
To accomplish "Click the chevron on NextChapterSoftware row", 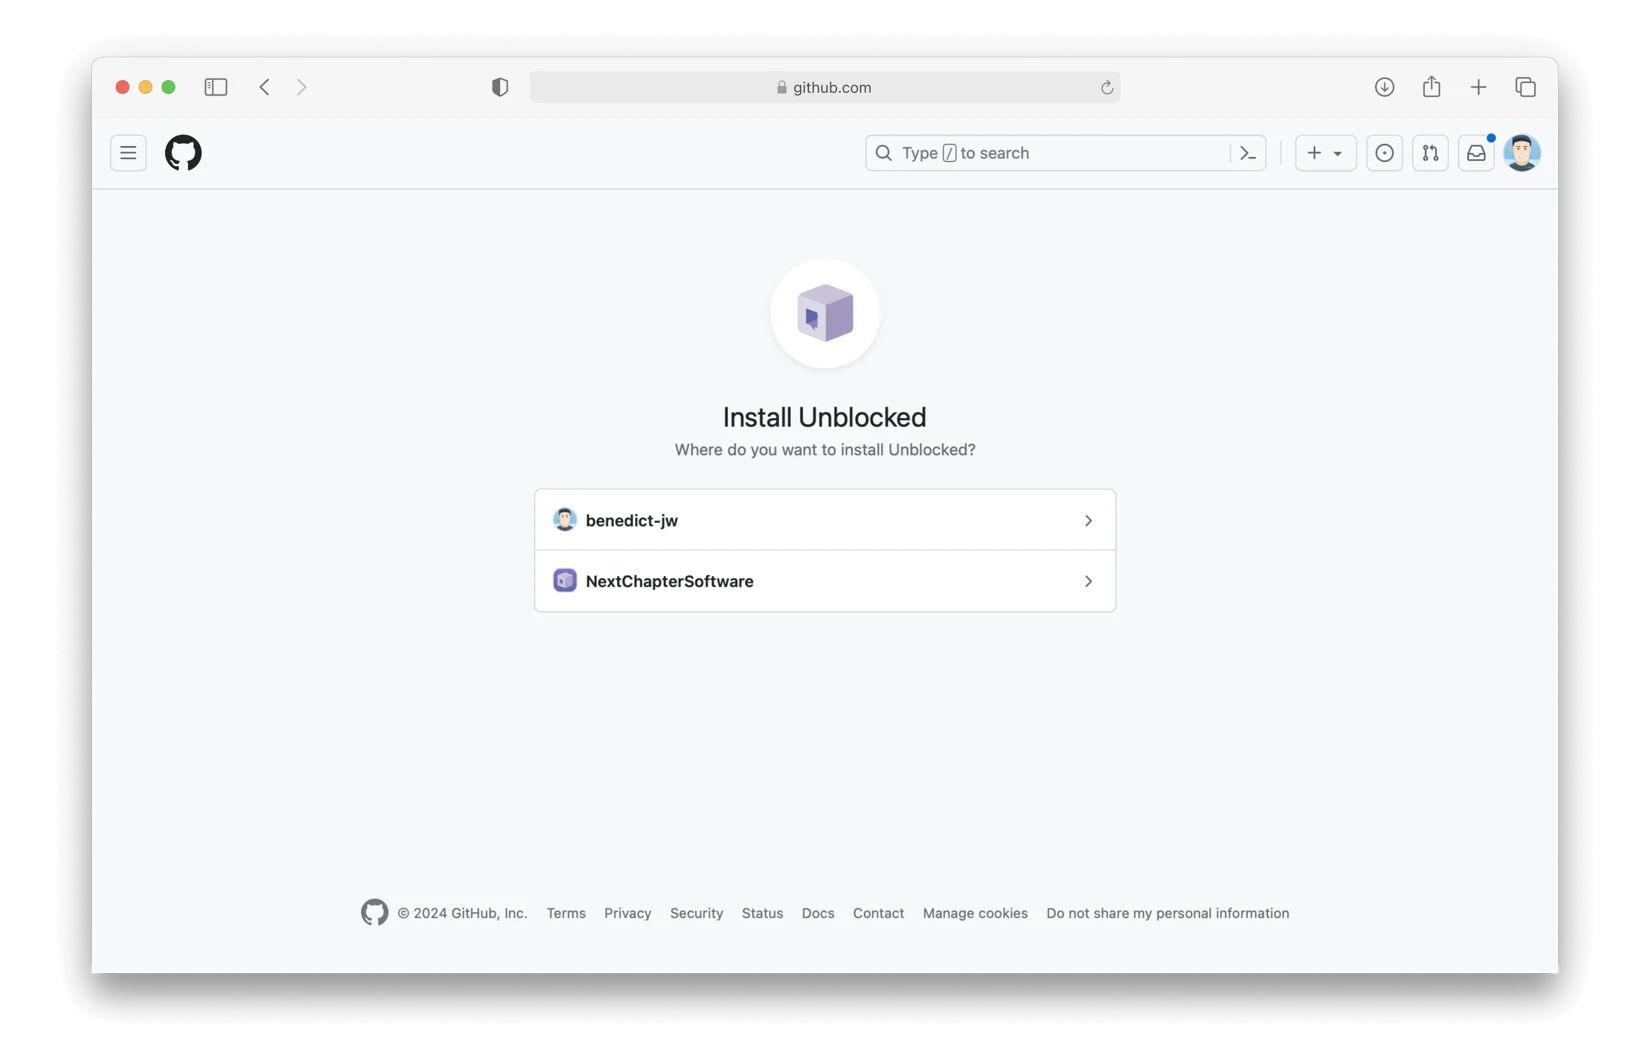I will (1088, 581).
